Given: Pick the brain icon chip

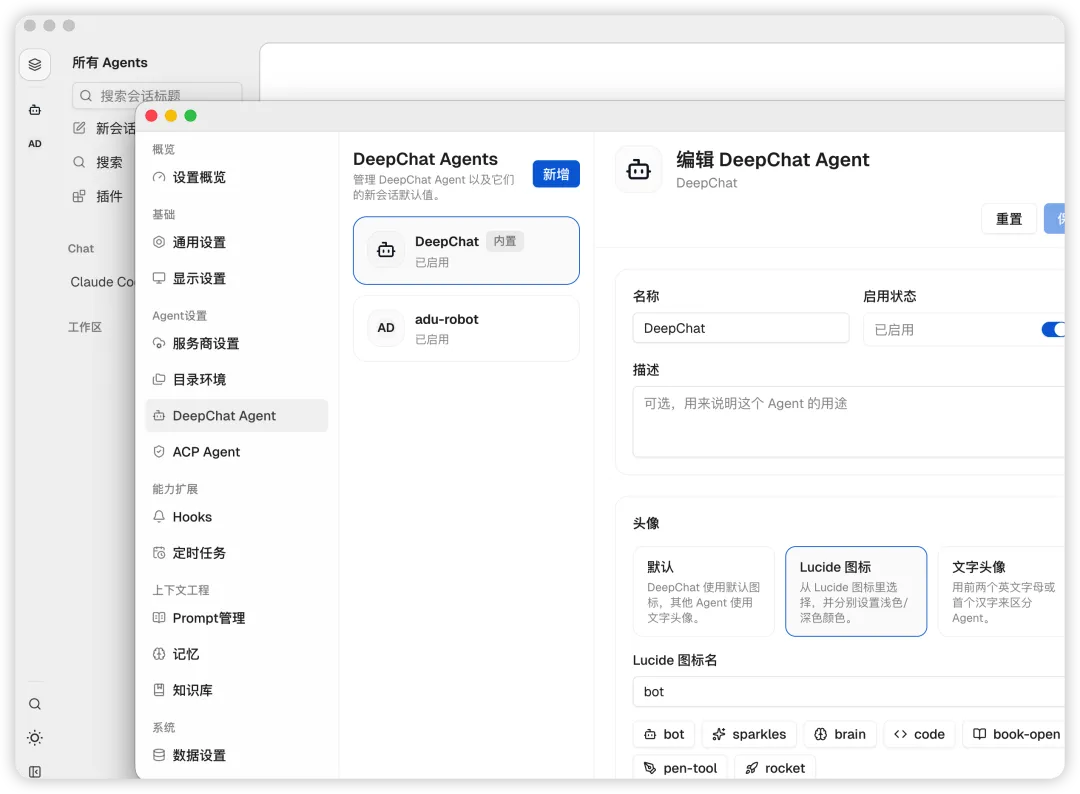Looking at the screenshot, I should point(840,734).
